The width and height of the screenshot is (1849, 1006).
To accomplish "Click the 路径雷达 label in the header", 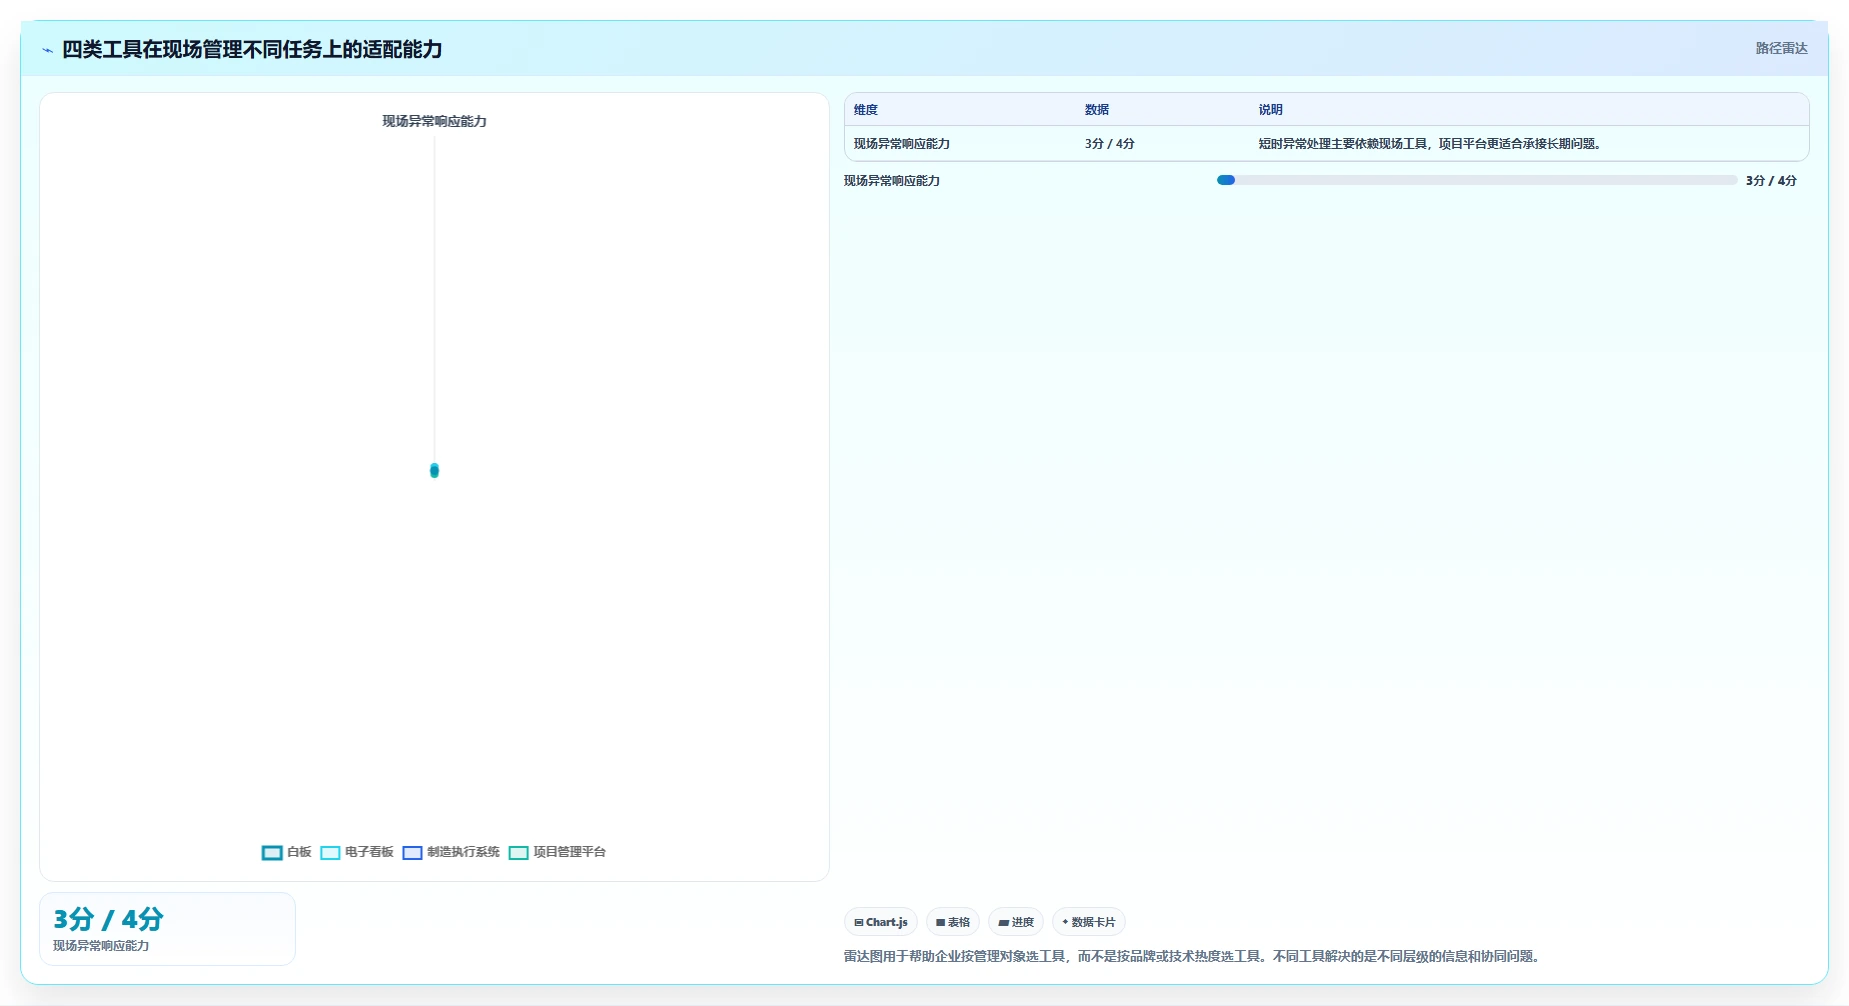I will [x=1781, y=48].
